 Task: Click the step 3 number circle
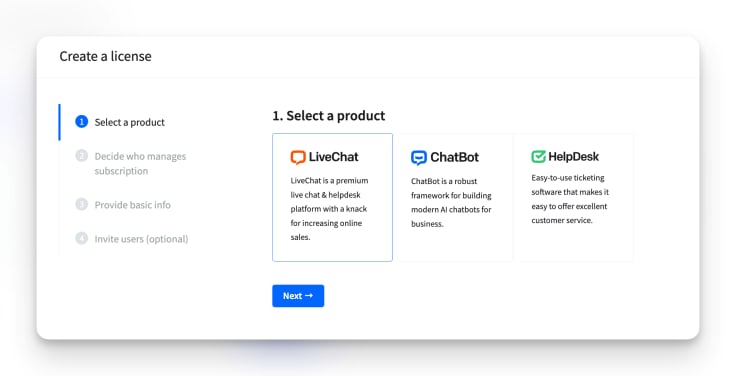(82, 204)
